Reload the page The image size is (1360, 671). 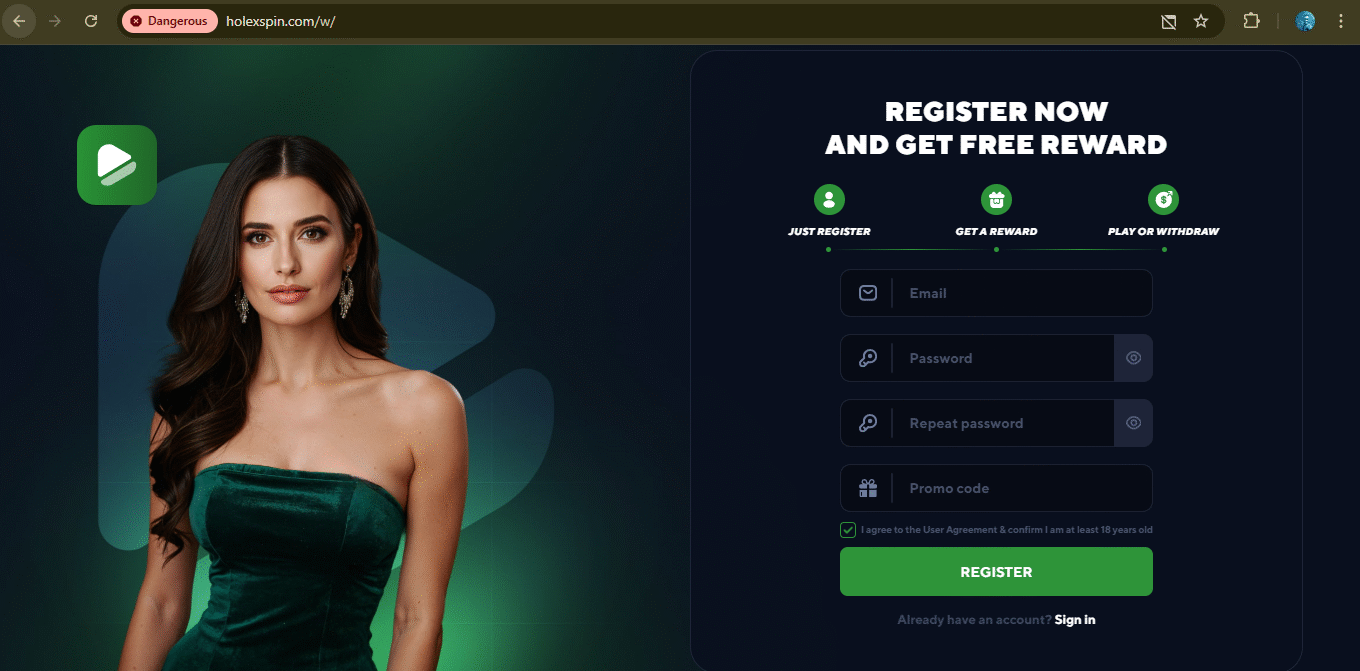pyautogui.click(x=91, y=21)
